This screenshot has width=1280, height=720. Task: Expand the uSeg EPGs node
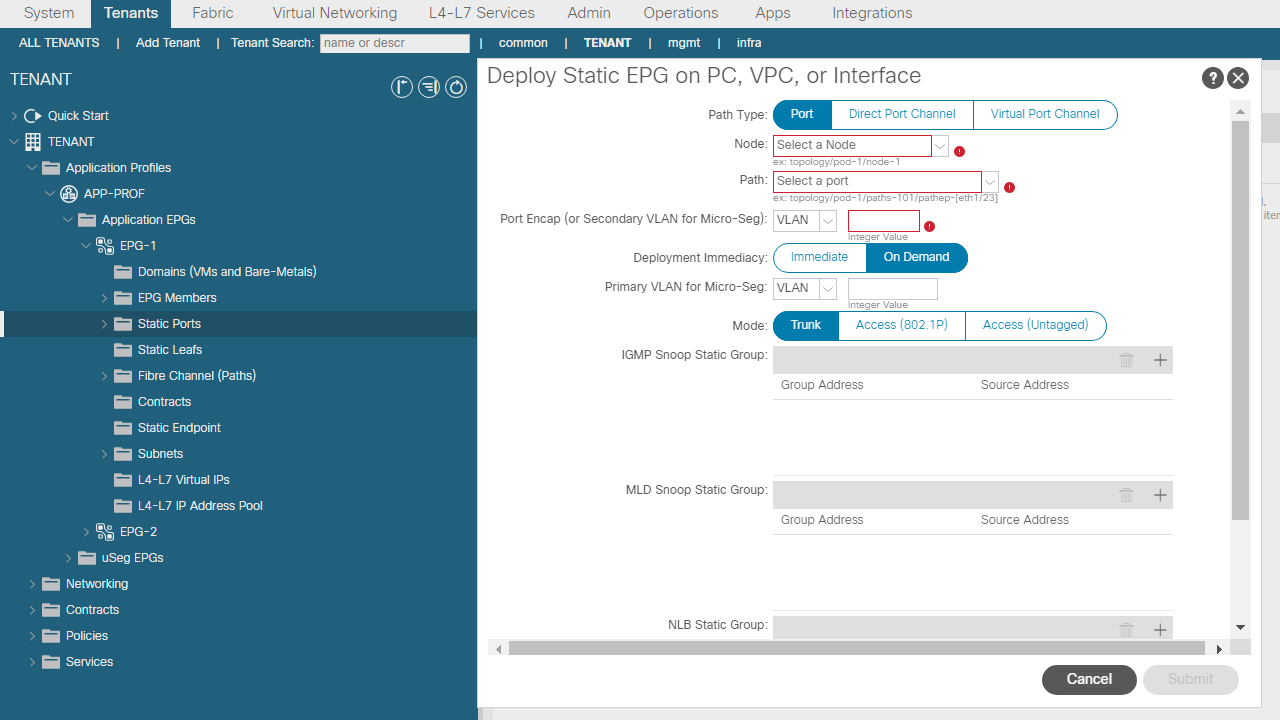pos(68,558)
